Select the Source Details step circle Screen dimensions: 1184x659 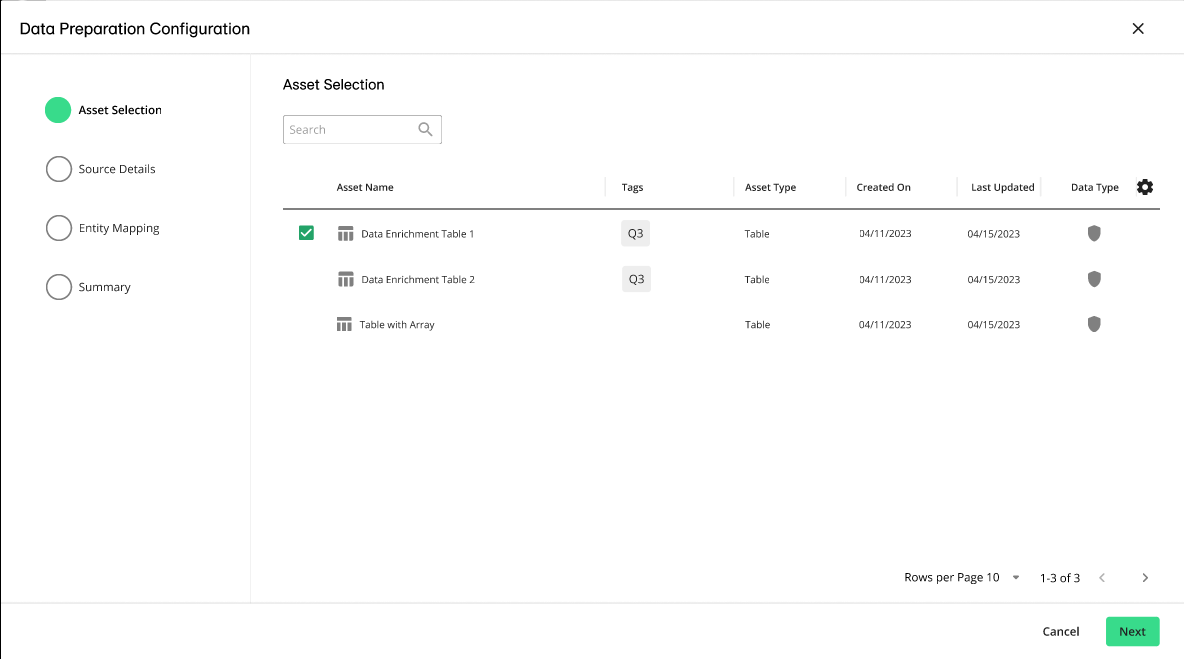(58, 169)
